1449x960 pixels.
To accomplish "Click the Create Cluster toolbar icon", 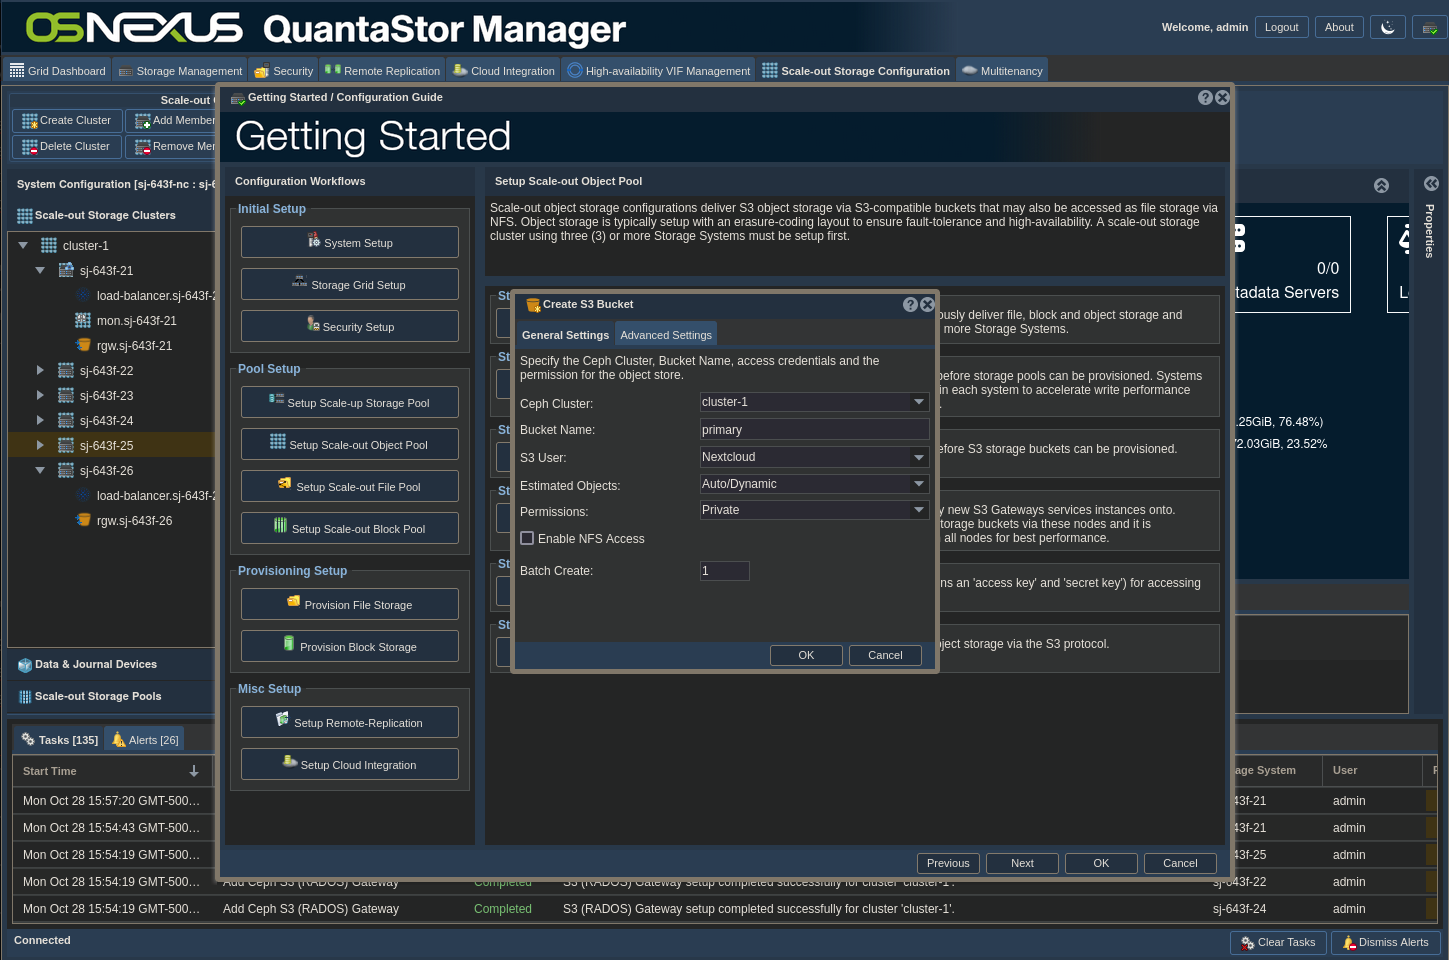I will click(x=30, y=121).
